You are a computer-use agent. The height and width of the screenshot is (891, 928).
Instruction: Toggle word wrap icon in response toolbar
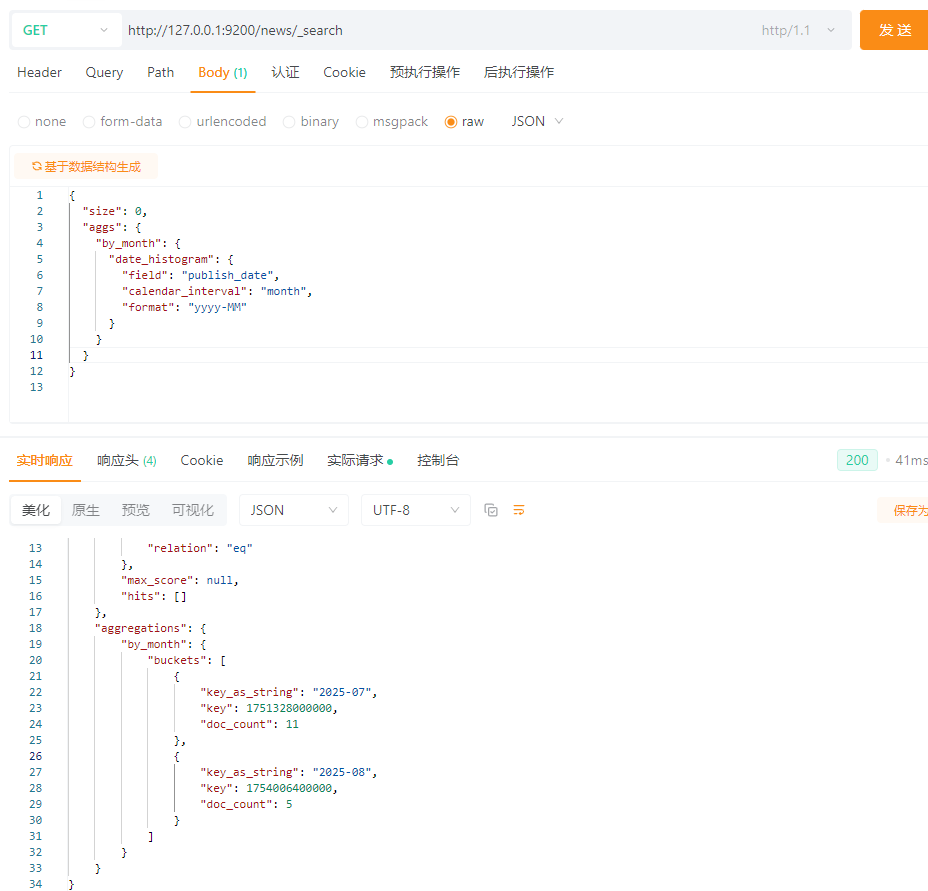(518, 510)
